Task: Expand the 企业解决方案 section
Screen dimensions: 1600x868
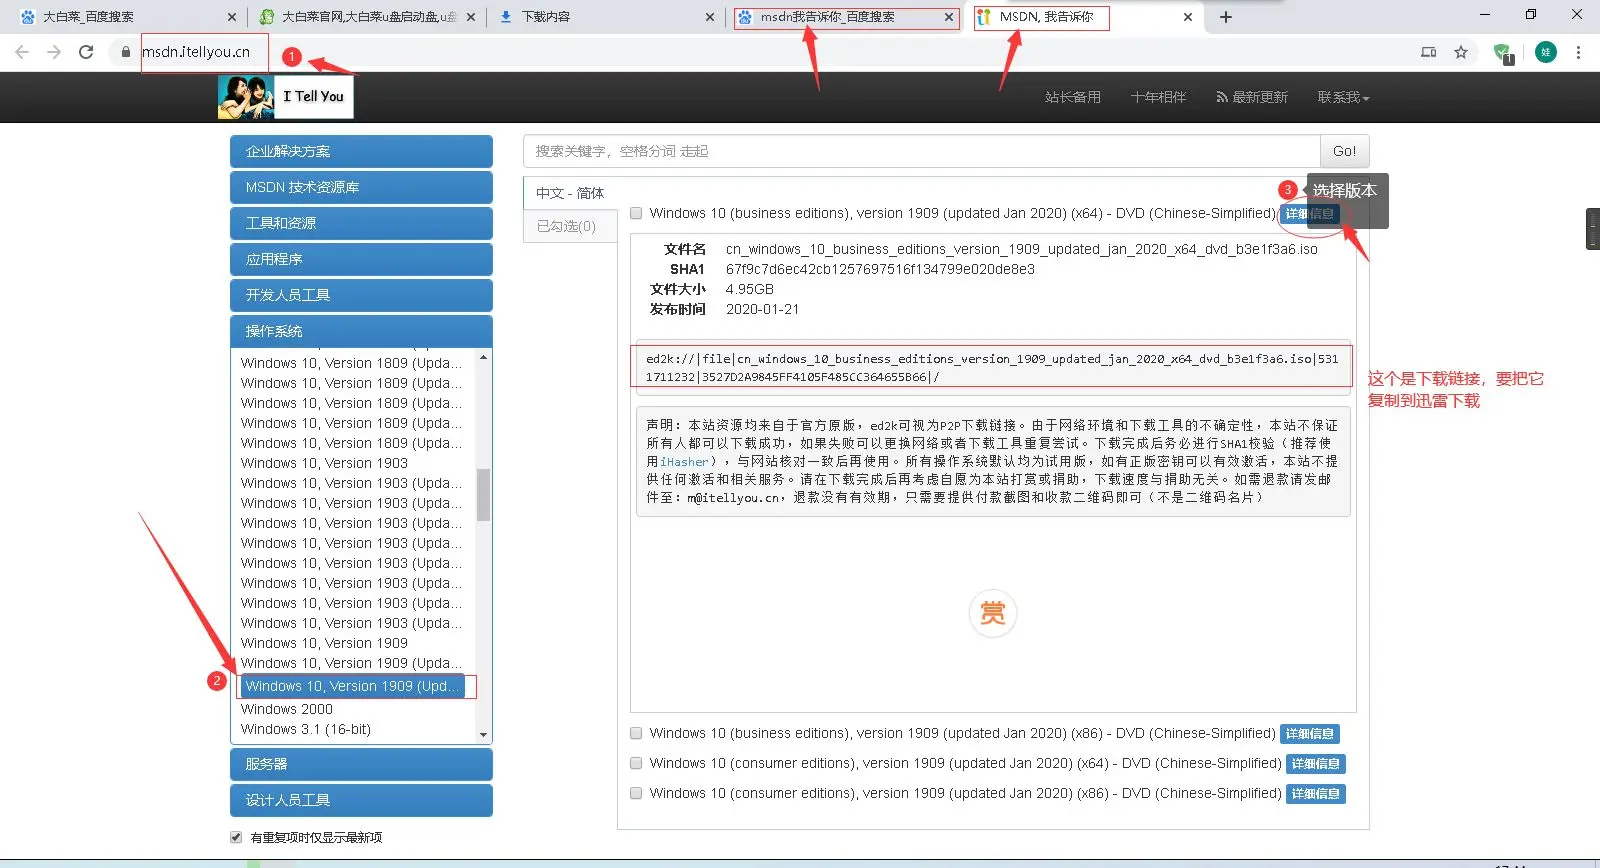Action: (x=361, y=151)
